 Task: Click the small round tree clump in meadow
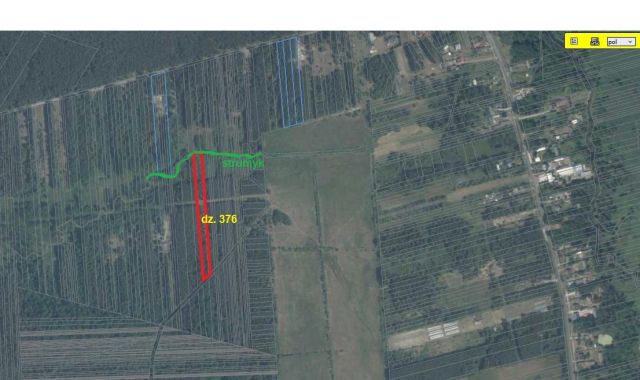pyautogui.click(x=281, y=218)
